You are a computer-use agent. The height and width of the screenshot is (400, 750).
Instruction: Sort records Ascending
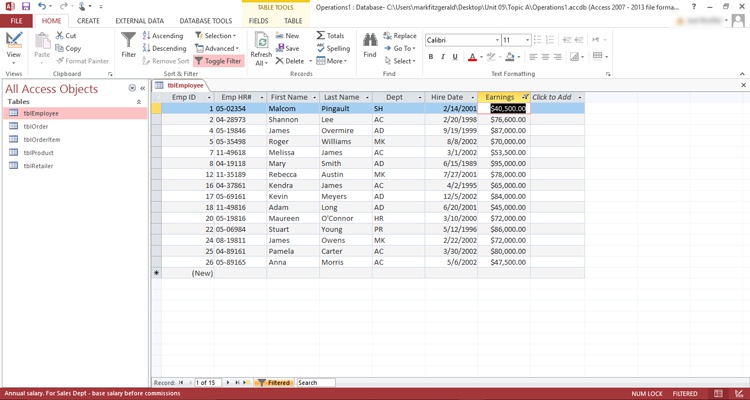pyautogui.click(x=163, y=36)
